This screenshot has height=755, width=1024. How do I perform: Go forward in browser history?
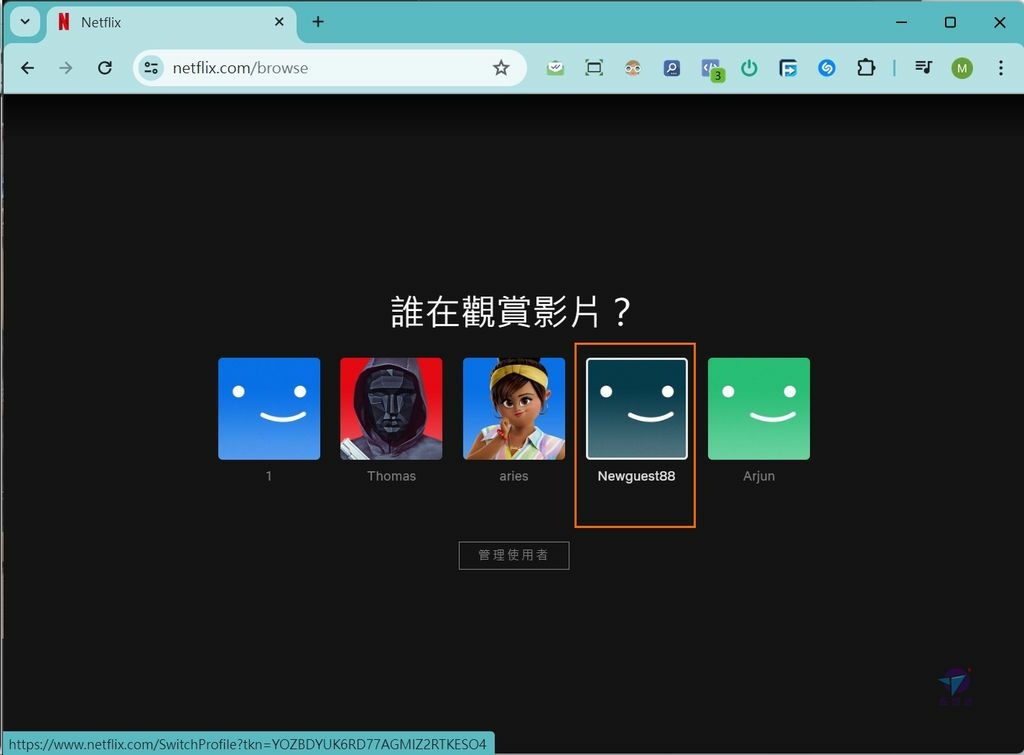[x=66, y=68]
